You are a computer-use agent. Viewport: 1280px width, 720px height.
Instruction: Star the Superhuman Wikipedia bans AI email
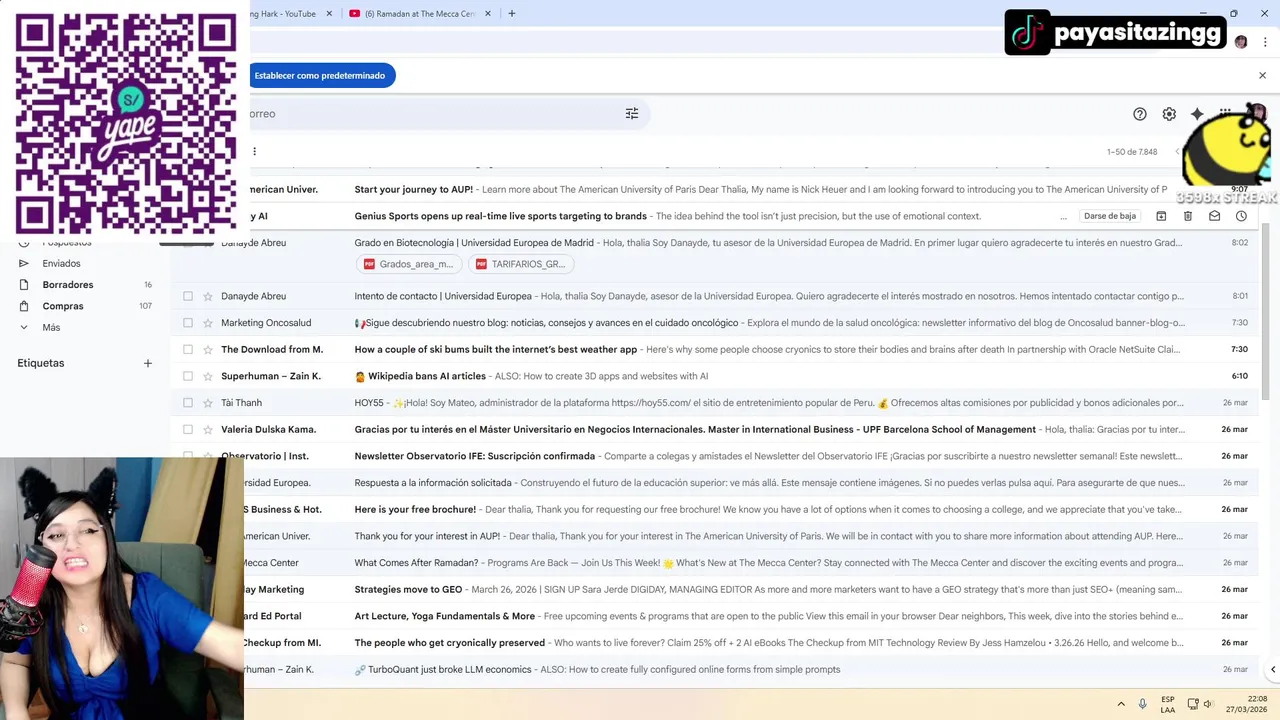point(208,376)
